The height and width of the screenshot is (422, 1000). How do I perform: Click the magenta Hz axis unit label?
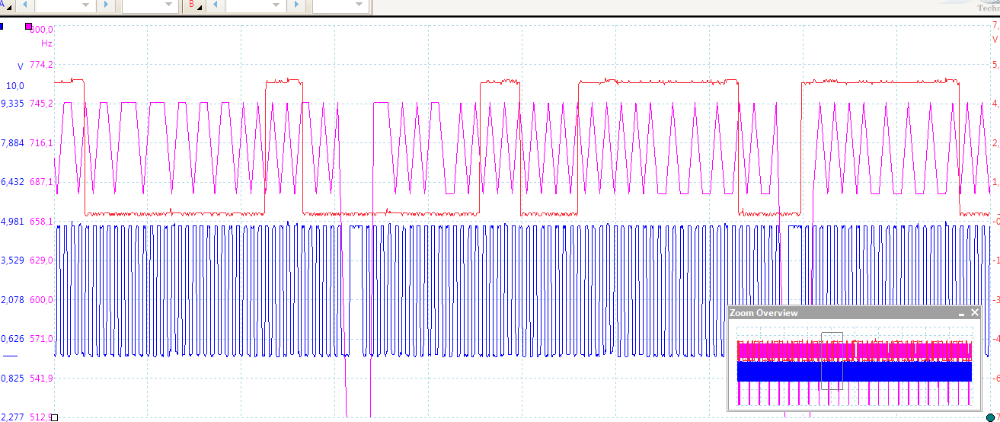coord(46,44)
